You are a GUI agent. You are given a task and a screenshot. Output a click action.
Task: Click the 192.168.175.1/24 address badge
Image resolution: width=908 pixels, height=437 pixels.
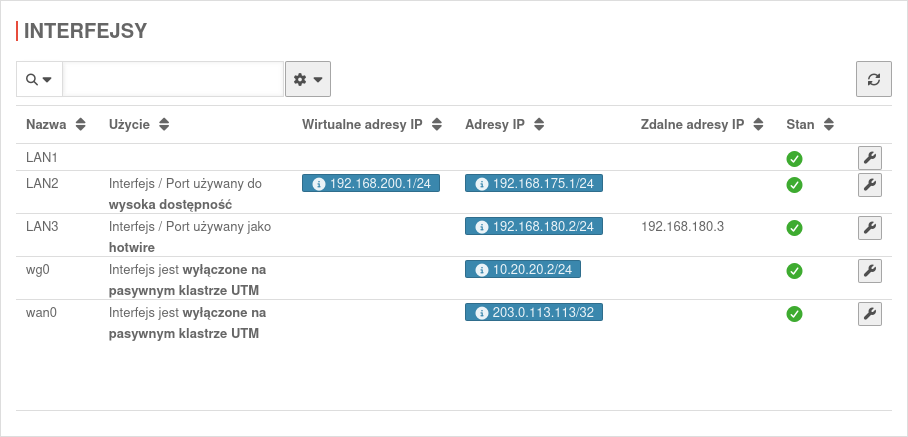pyautogui.click(x=534, y=183)
